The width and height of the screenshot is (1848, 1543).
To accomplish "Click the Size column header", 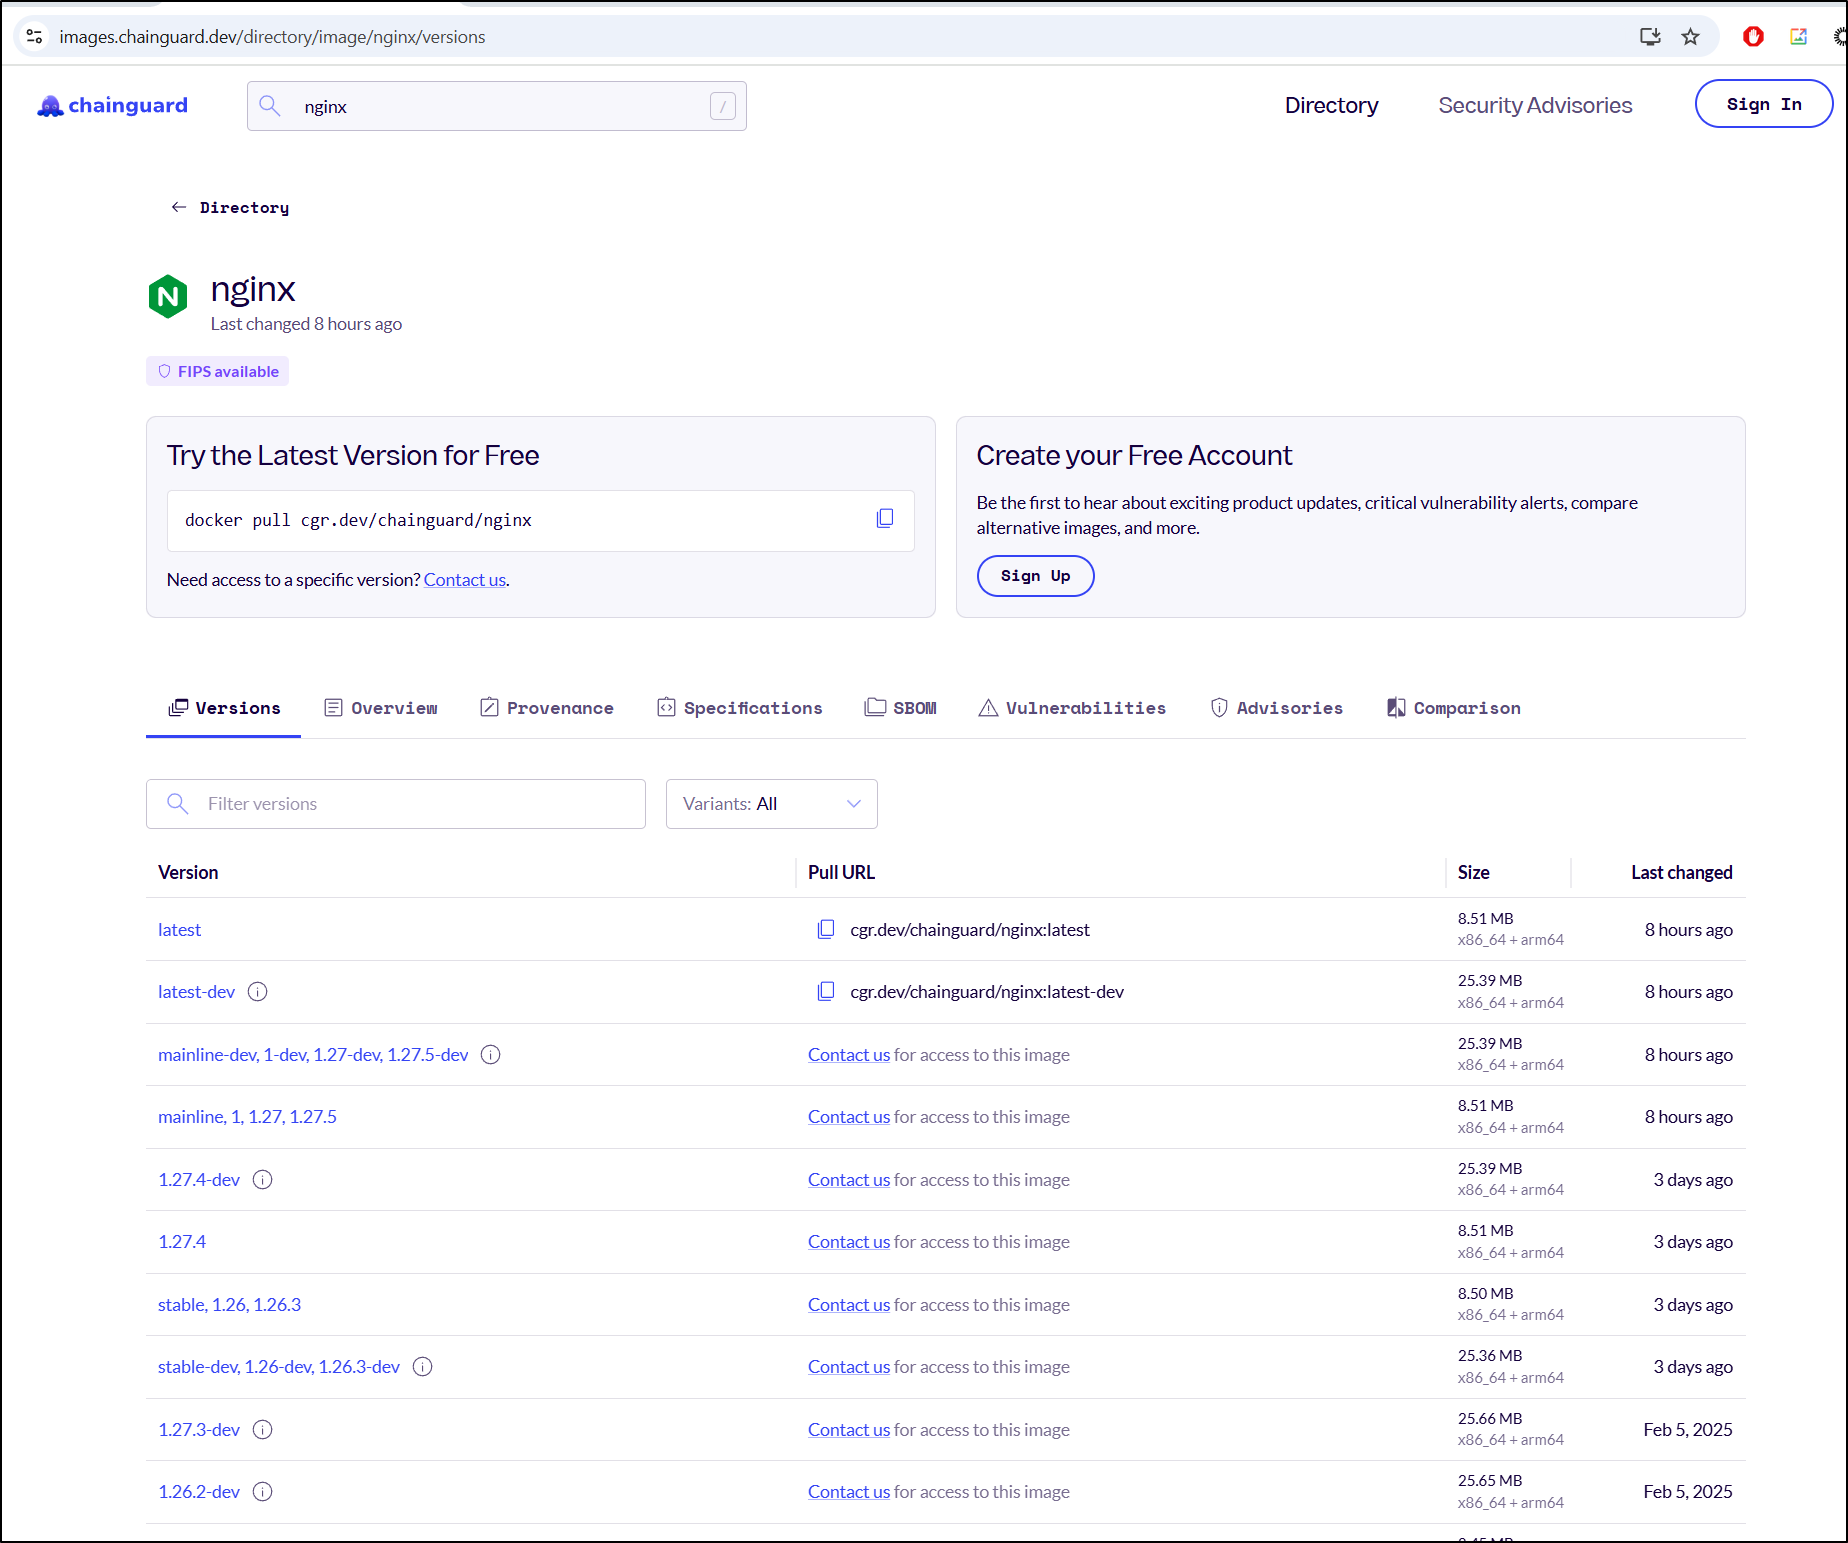I will point(1473,872).
